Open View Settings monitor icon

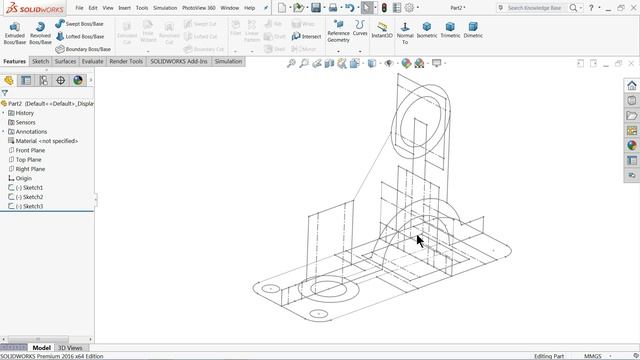coord(437,63)
